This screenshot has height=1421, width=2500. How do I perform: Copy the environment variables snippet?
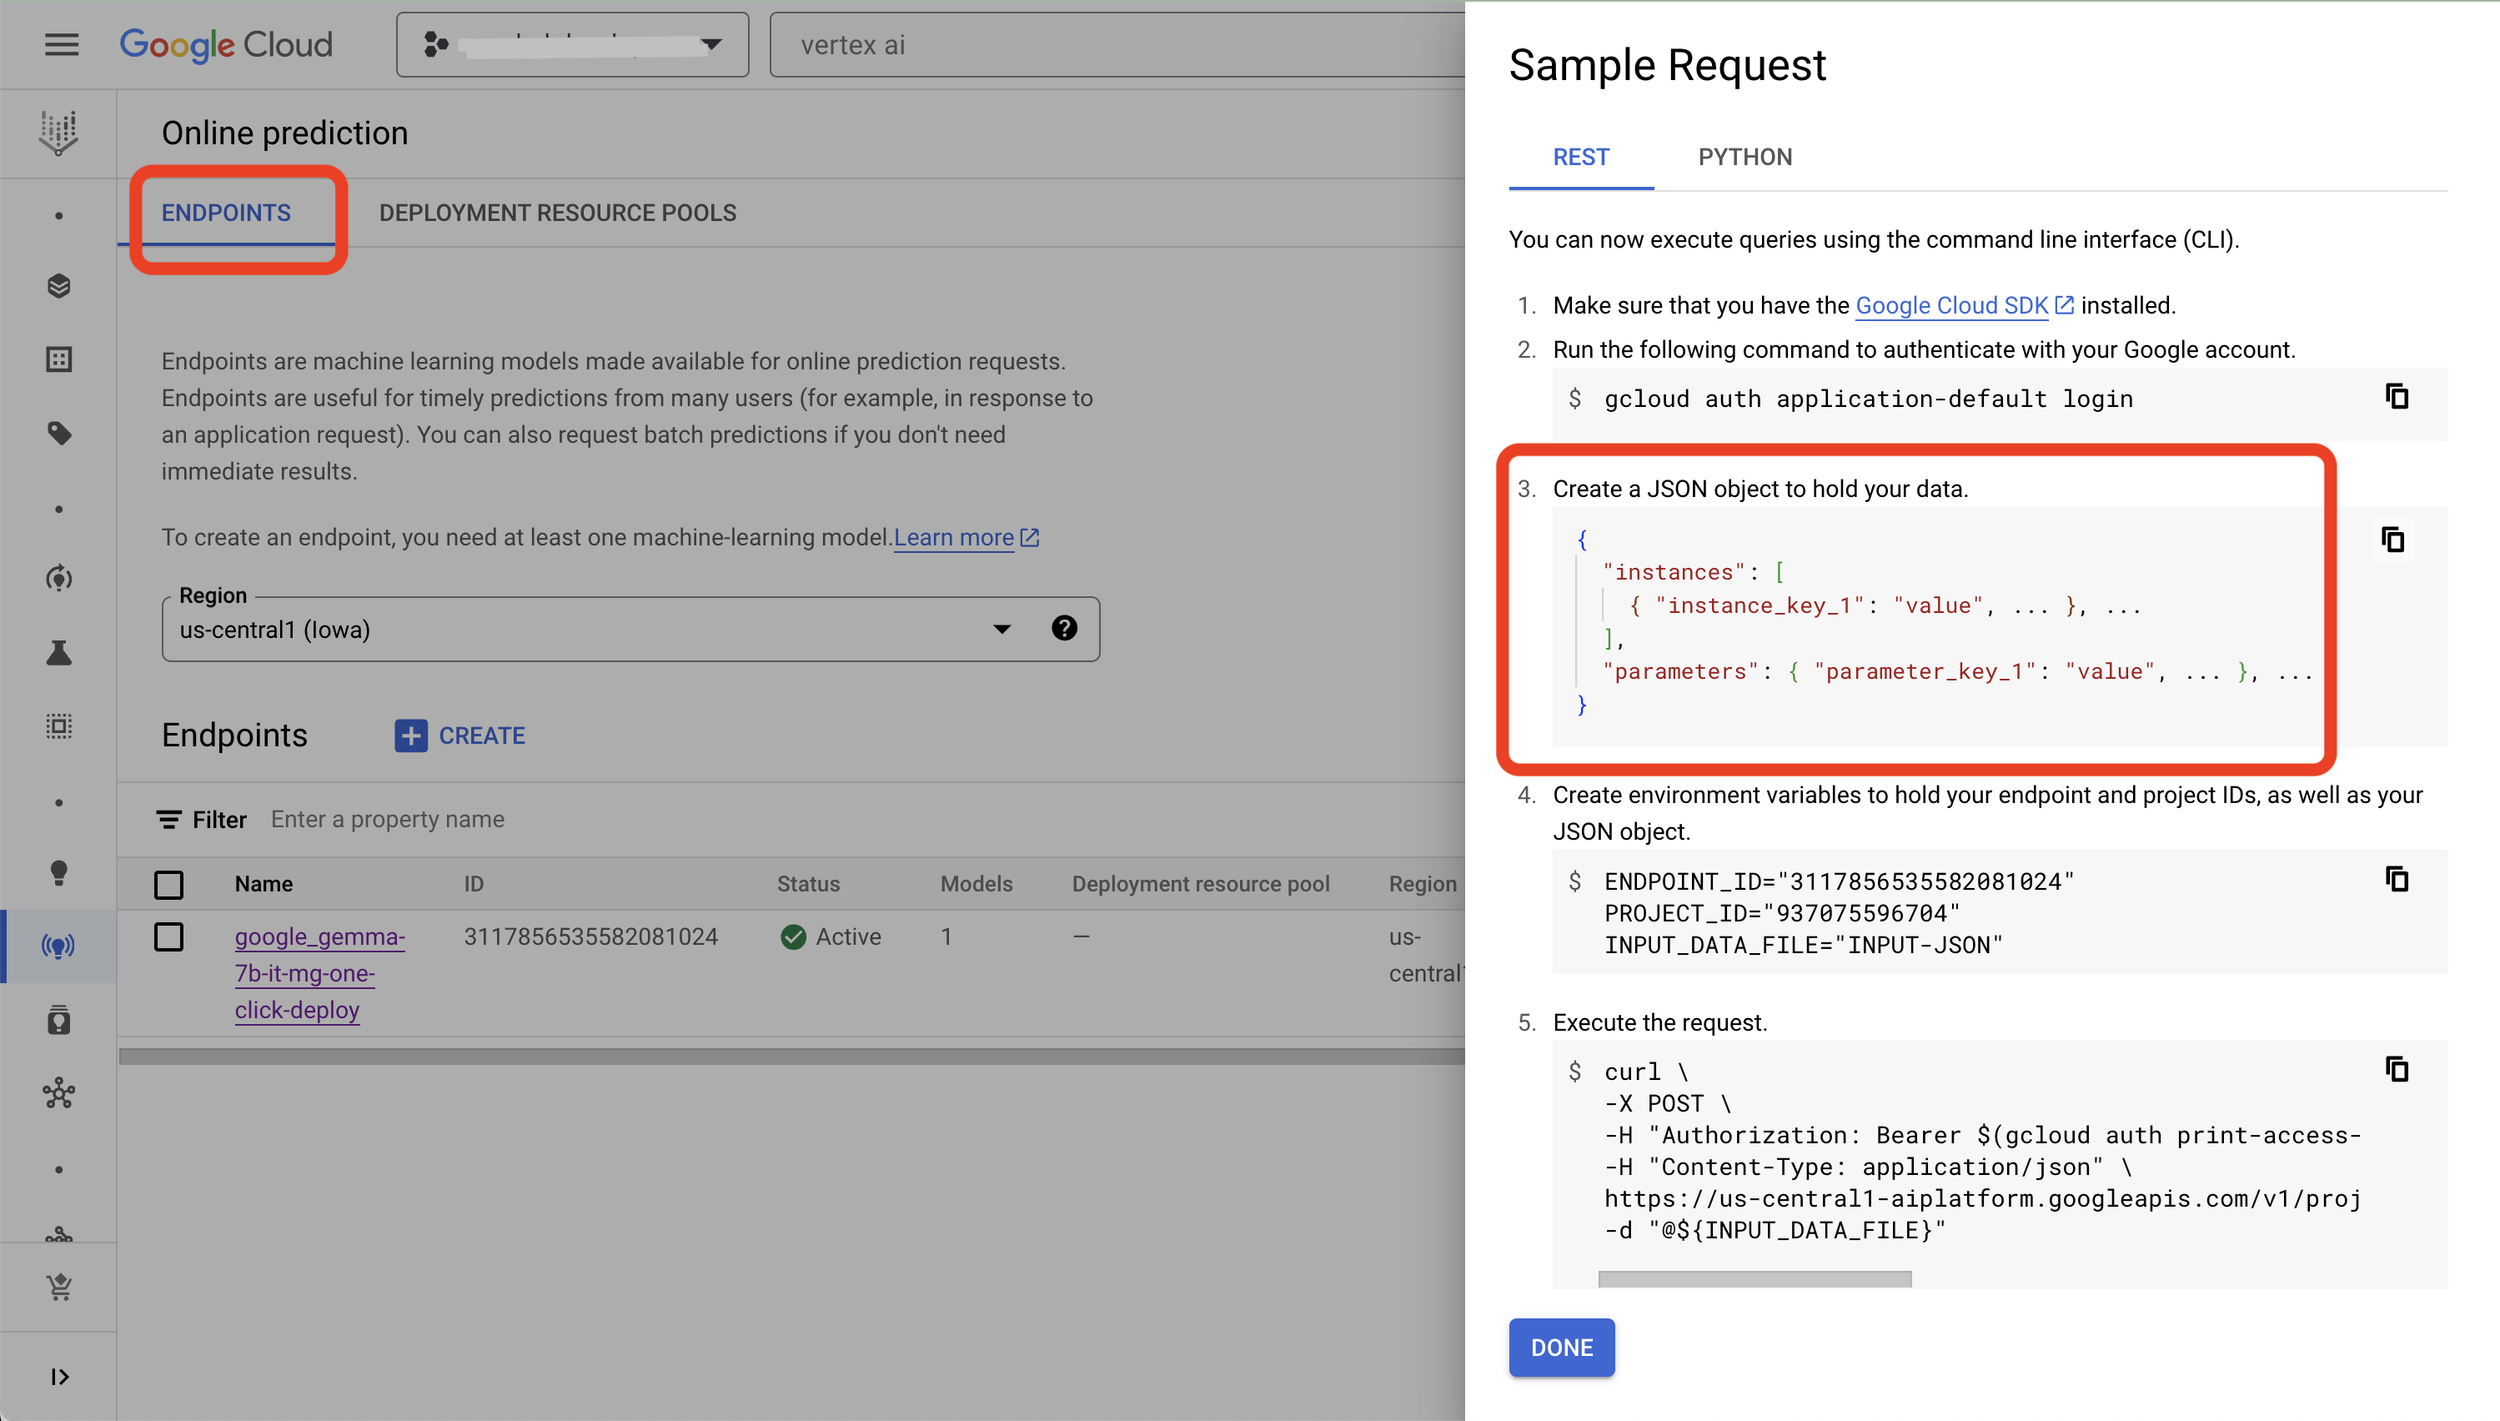[2397, 880]
